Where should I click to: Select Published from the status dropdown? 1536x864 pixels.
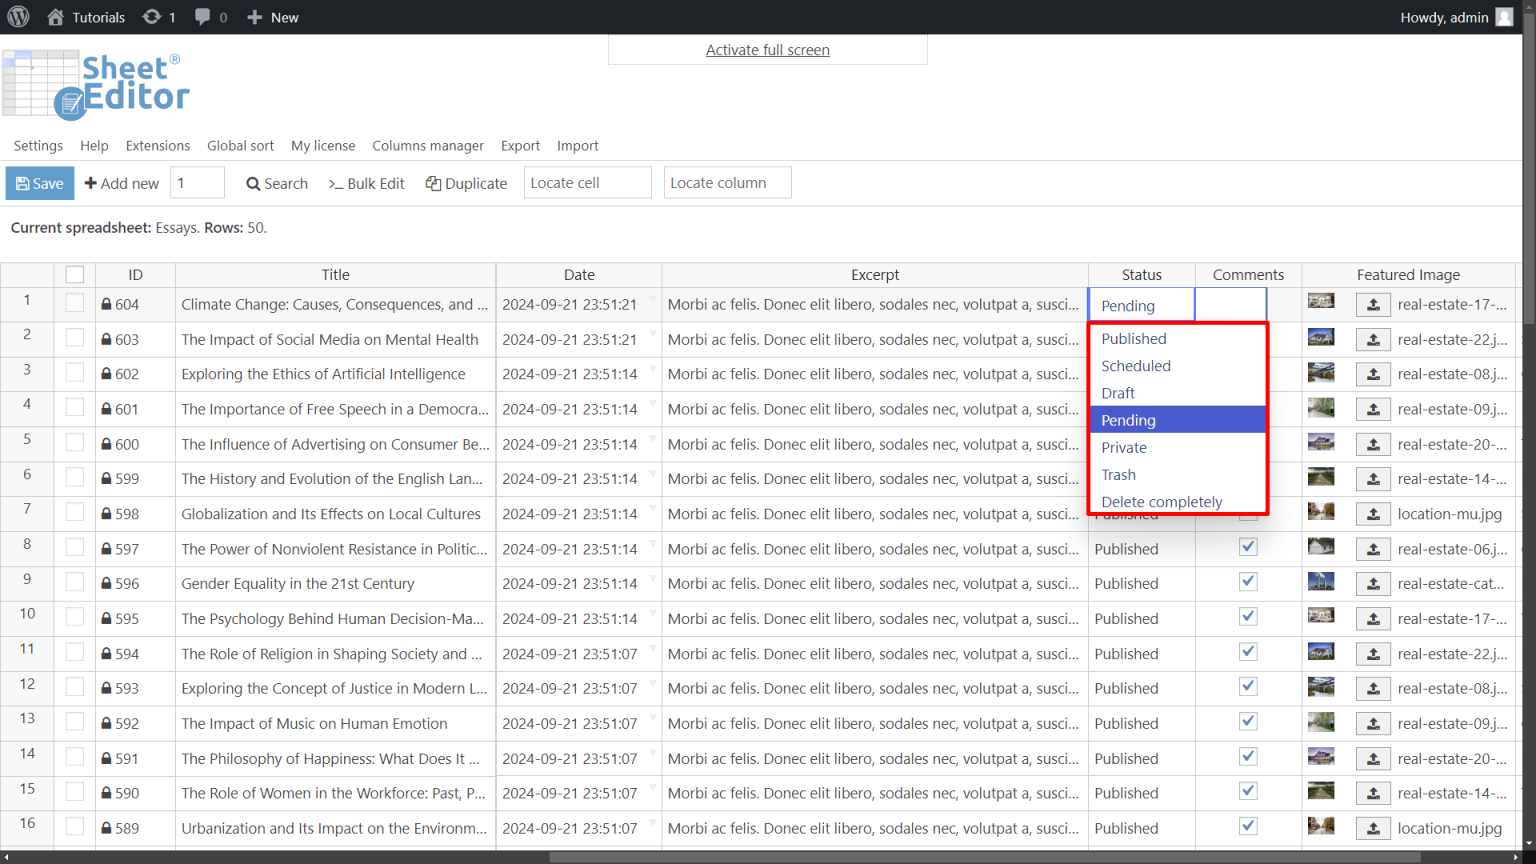pyautogui.click(x=1133, y=338)
